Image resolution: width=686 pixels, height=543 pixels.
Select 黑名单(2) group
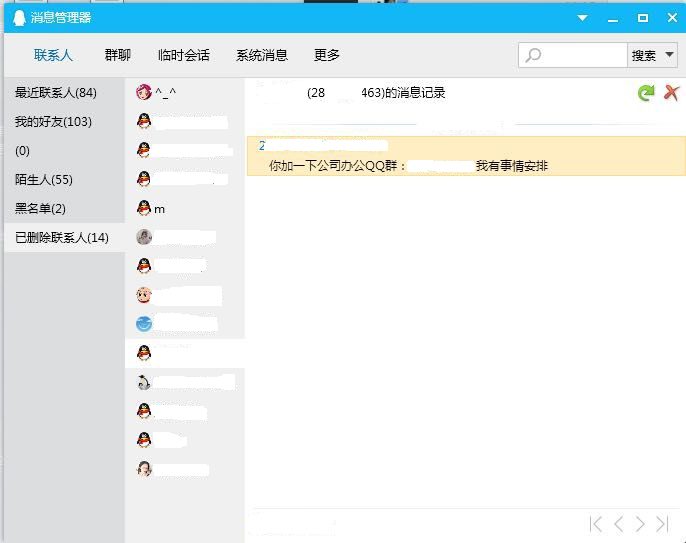(x=64, y=208)
